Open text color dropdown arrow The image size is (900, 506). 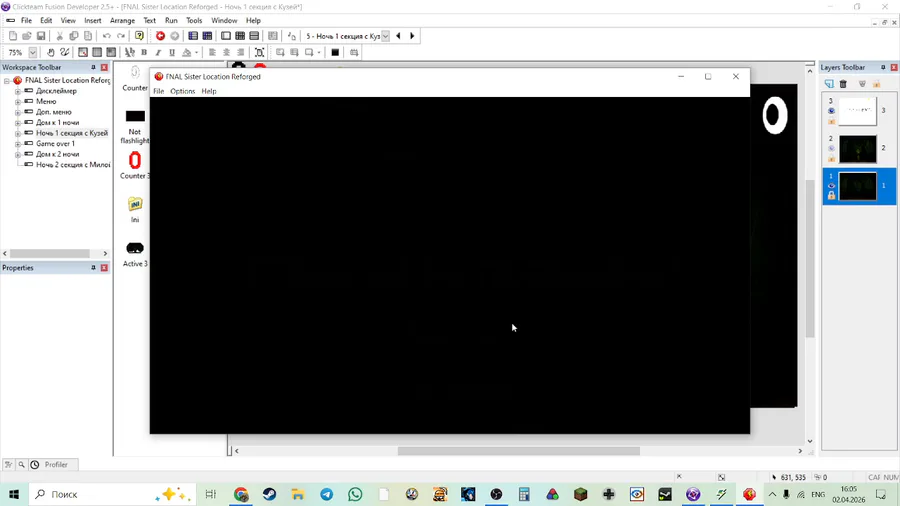click(x=196, y=53)
